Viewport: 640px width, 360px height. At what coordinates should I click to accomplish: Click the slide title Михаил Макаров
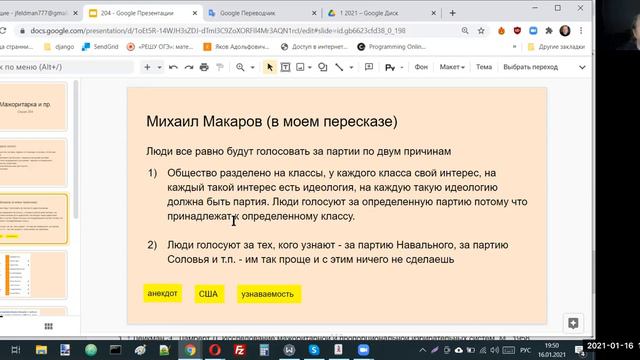(272, 121)
